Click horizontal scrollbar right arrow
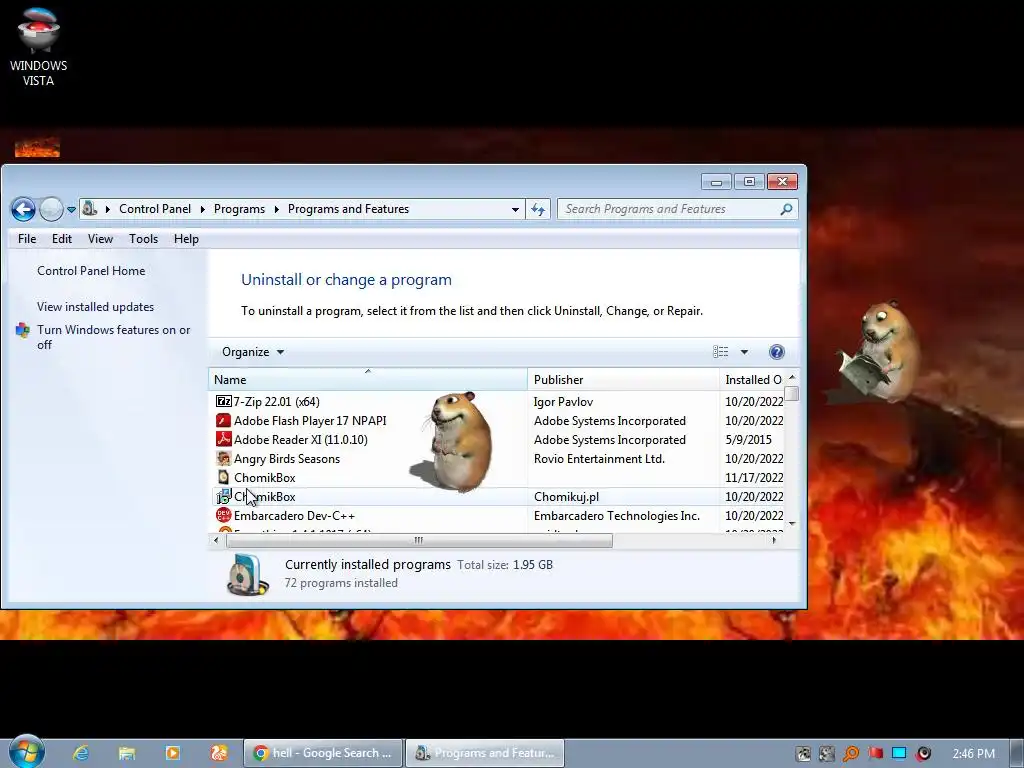 774,540
